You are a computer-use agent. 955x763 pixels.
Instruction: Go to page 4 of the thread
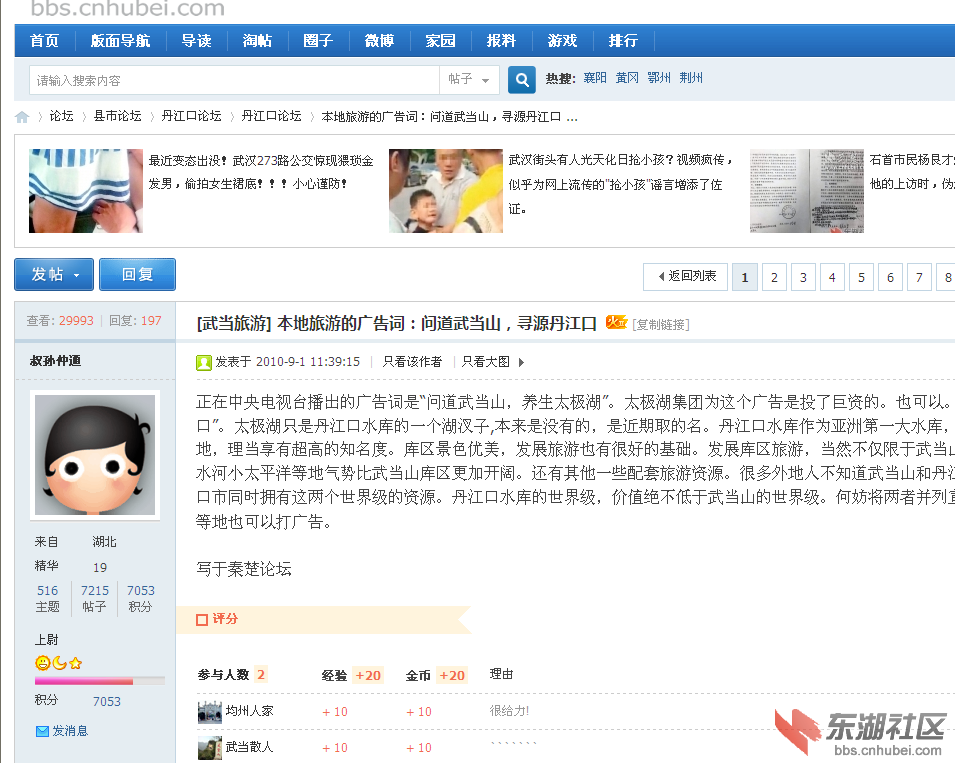[x=832, y=278]
